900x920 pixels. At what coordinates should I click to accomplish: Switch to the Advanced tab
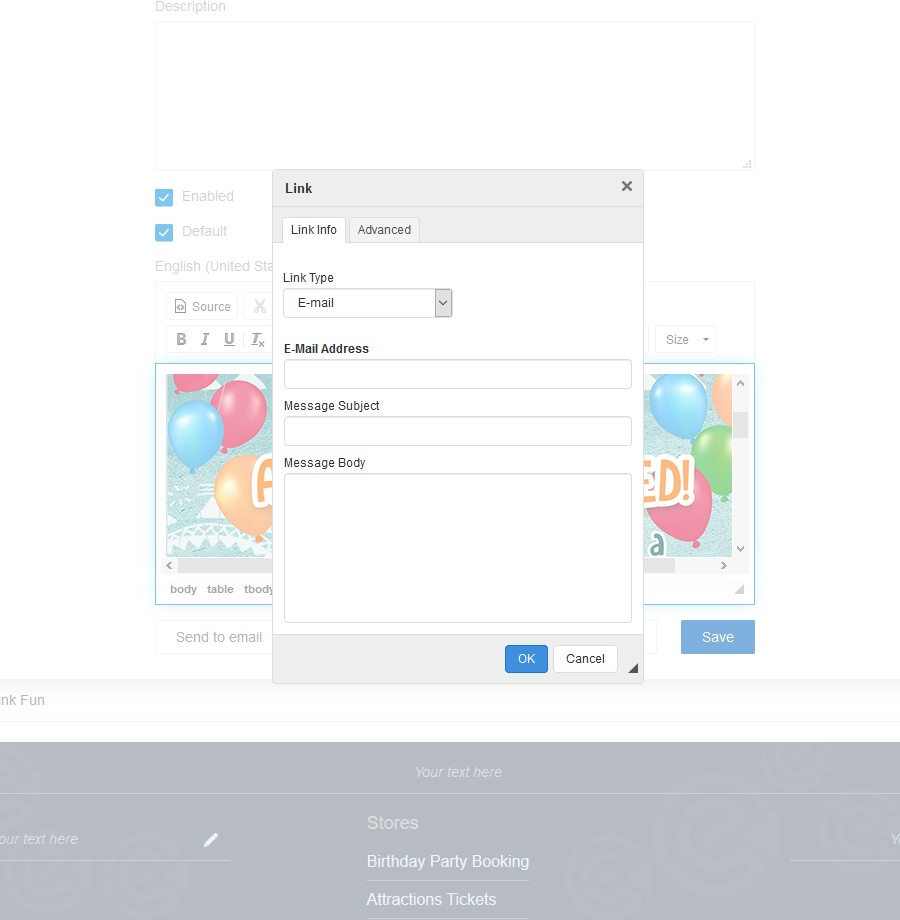coord(384,230)
